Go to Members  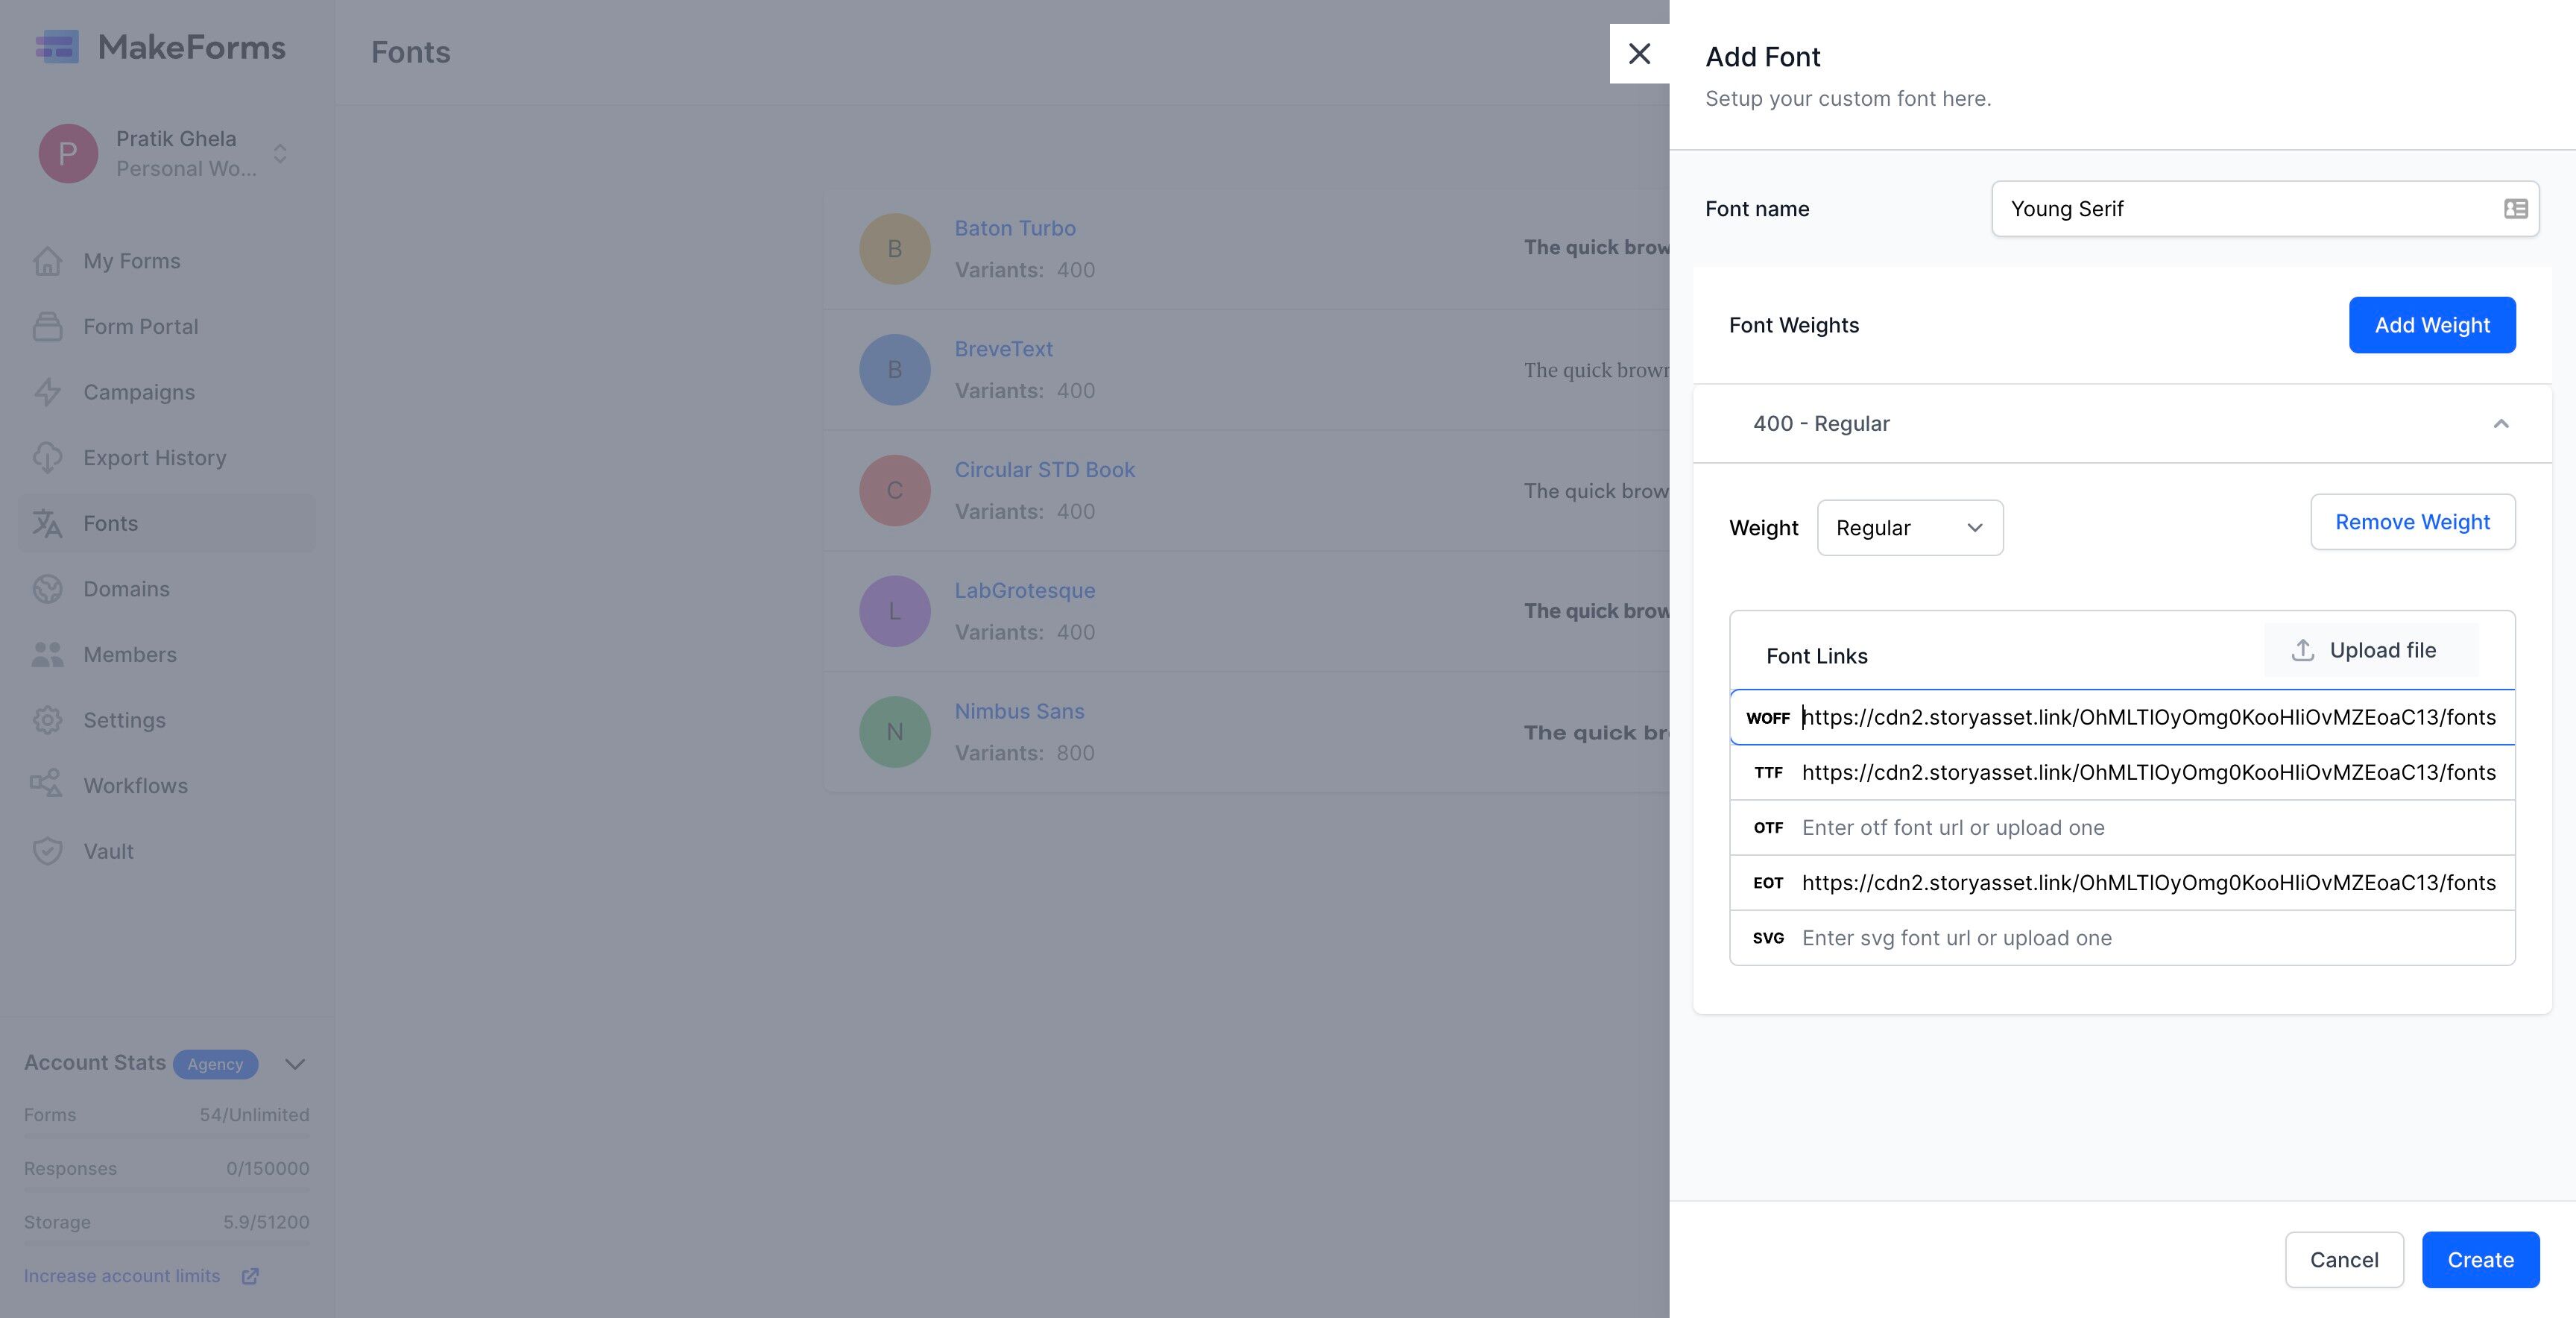coord(130,655)
